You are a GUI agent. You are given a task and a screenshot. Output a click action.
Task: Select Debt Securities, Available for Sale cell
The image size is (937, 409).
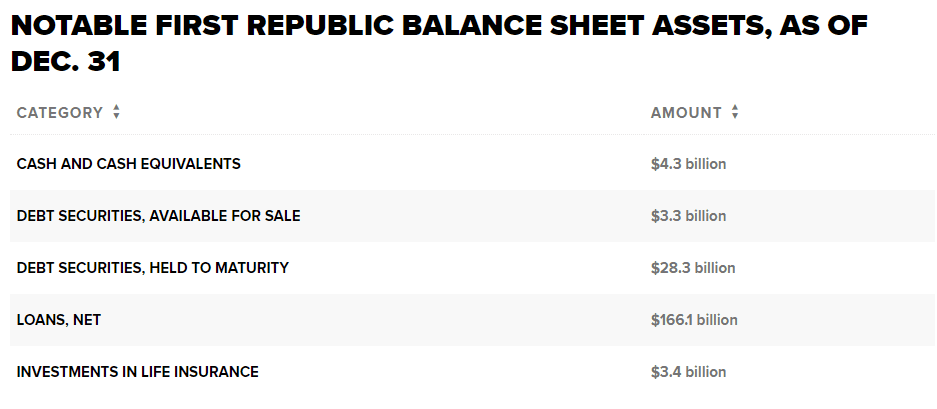pos(158,216)
